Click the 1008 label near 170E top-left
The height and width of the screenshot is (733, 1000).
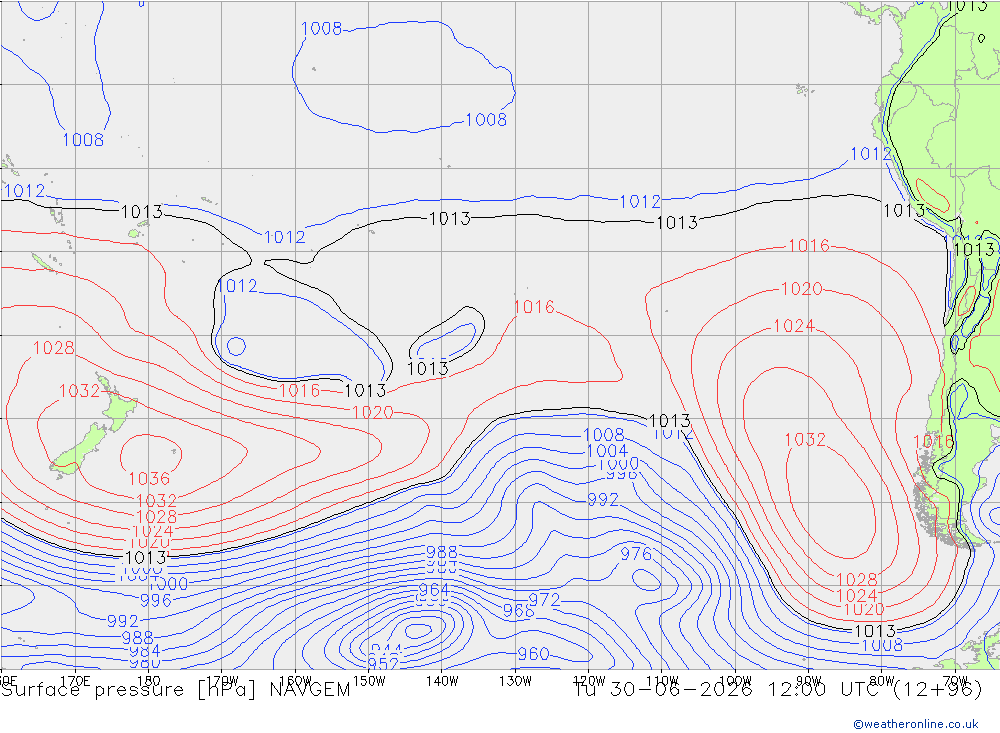tap(83, 140)
